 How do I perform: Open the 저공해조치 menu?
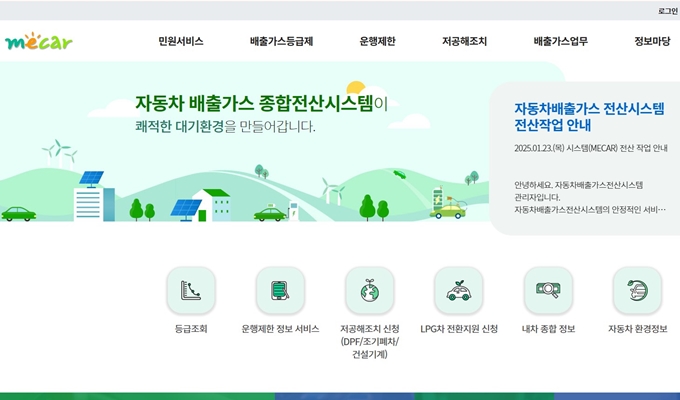tap(464, 41)
